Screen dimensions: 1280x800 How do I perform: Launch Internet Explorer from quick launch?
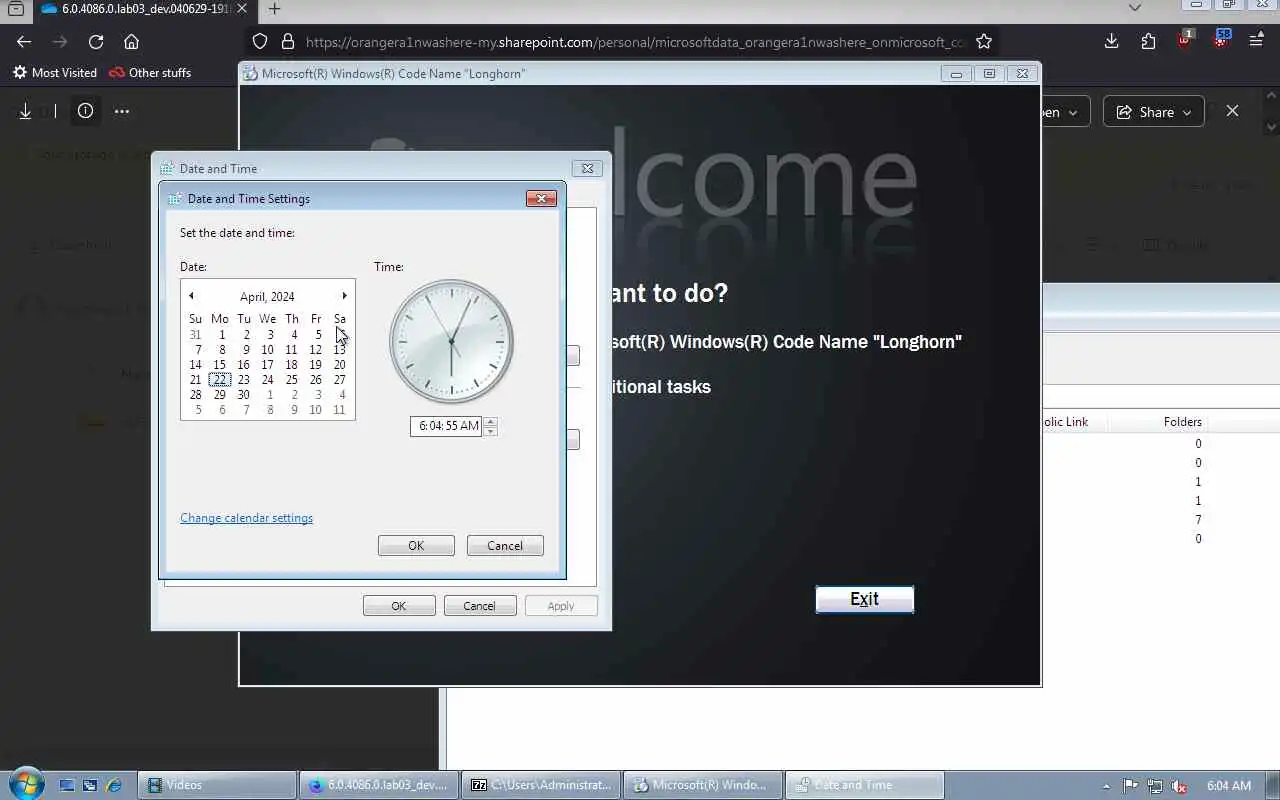[x=114, y=785]
